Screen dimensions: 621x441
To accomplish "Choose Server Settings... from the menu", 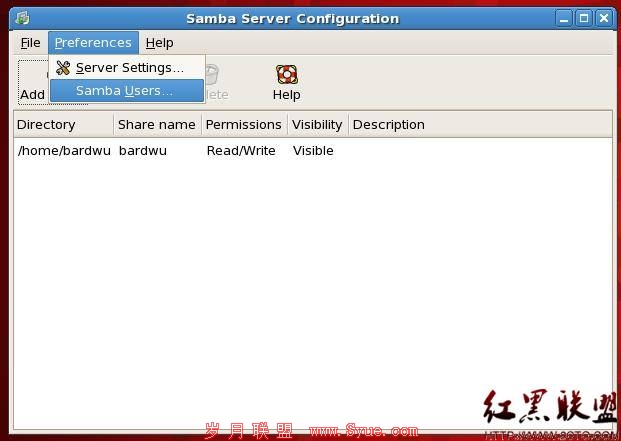I will [127, 68].
